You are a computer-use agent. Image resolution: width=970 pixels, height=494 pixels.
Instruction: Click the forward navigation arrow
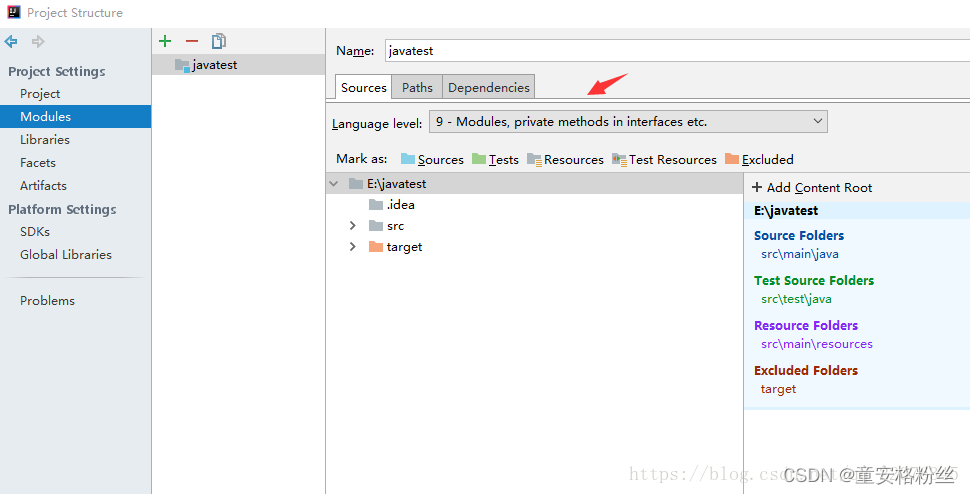pyautogui.click(x=38, y=41)
